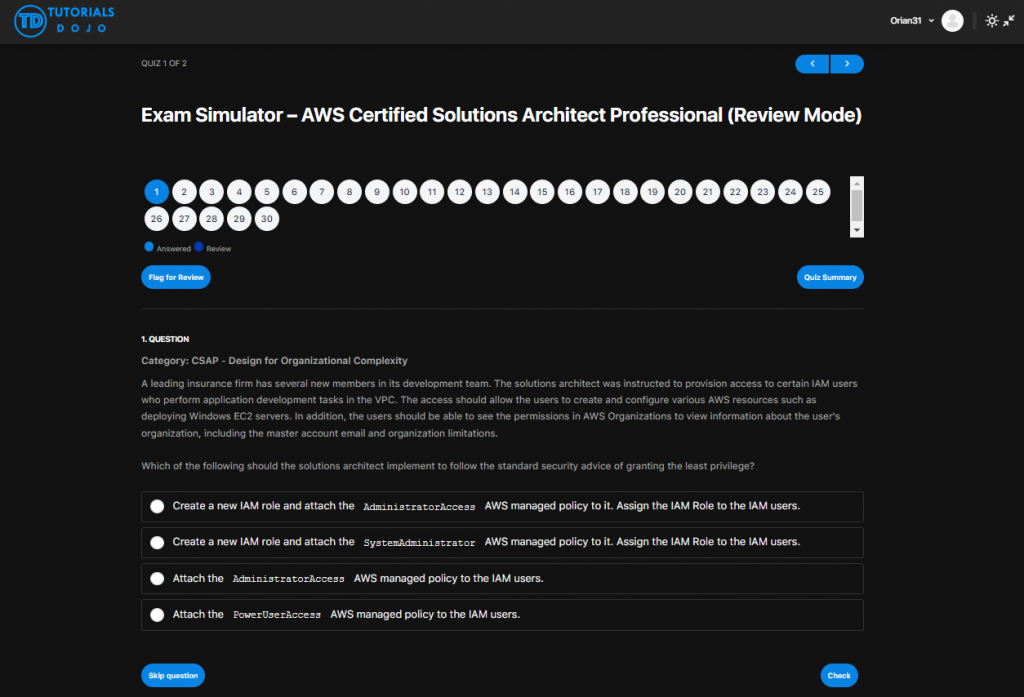Screen dimensions: 1024x697
Task: Flag this question for review
Action: [175, 277]
